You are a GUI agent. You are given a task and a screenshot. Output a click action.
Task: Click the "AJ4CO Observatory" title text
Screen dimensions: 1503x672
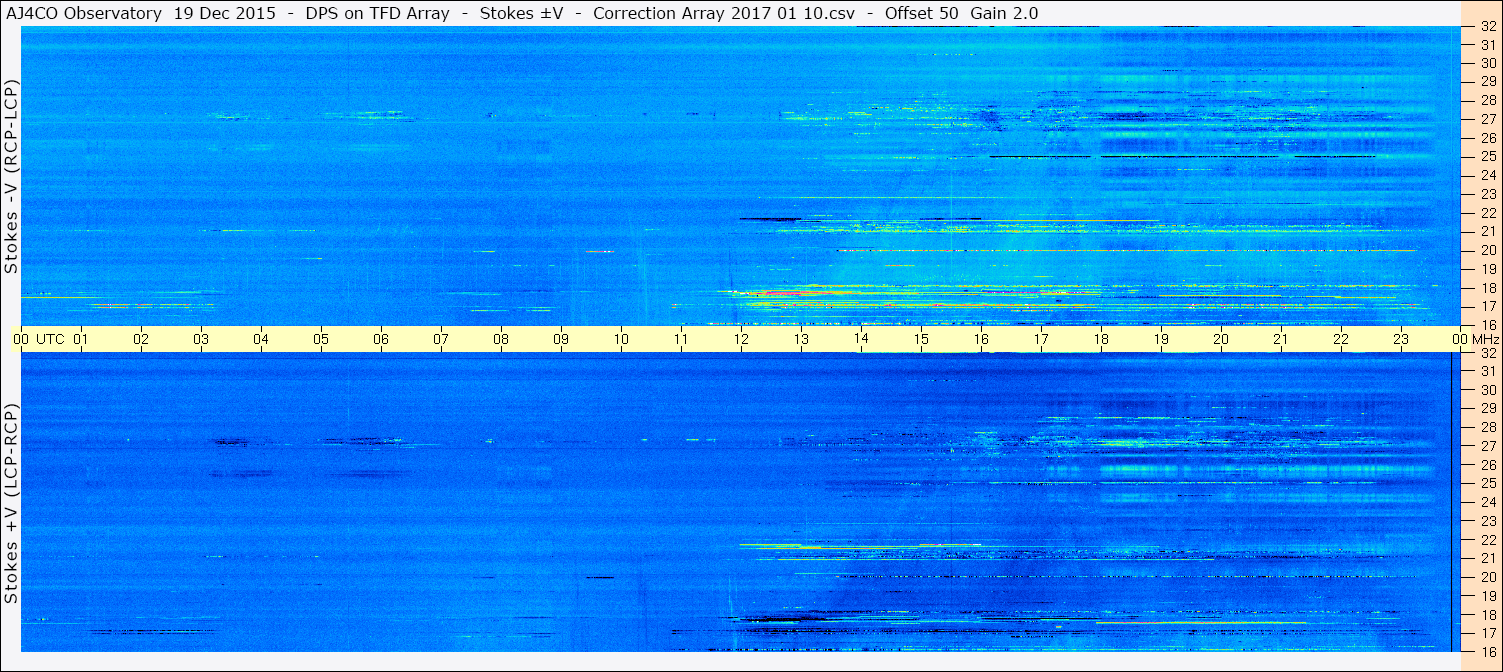pos(85,13)
